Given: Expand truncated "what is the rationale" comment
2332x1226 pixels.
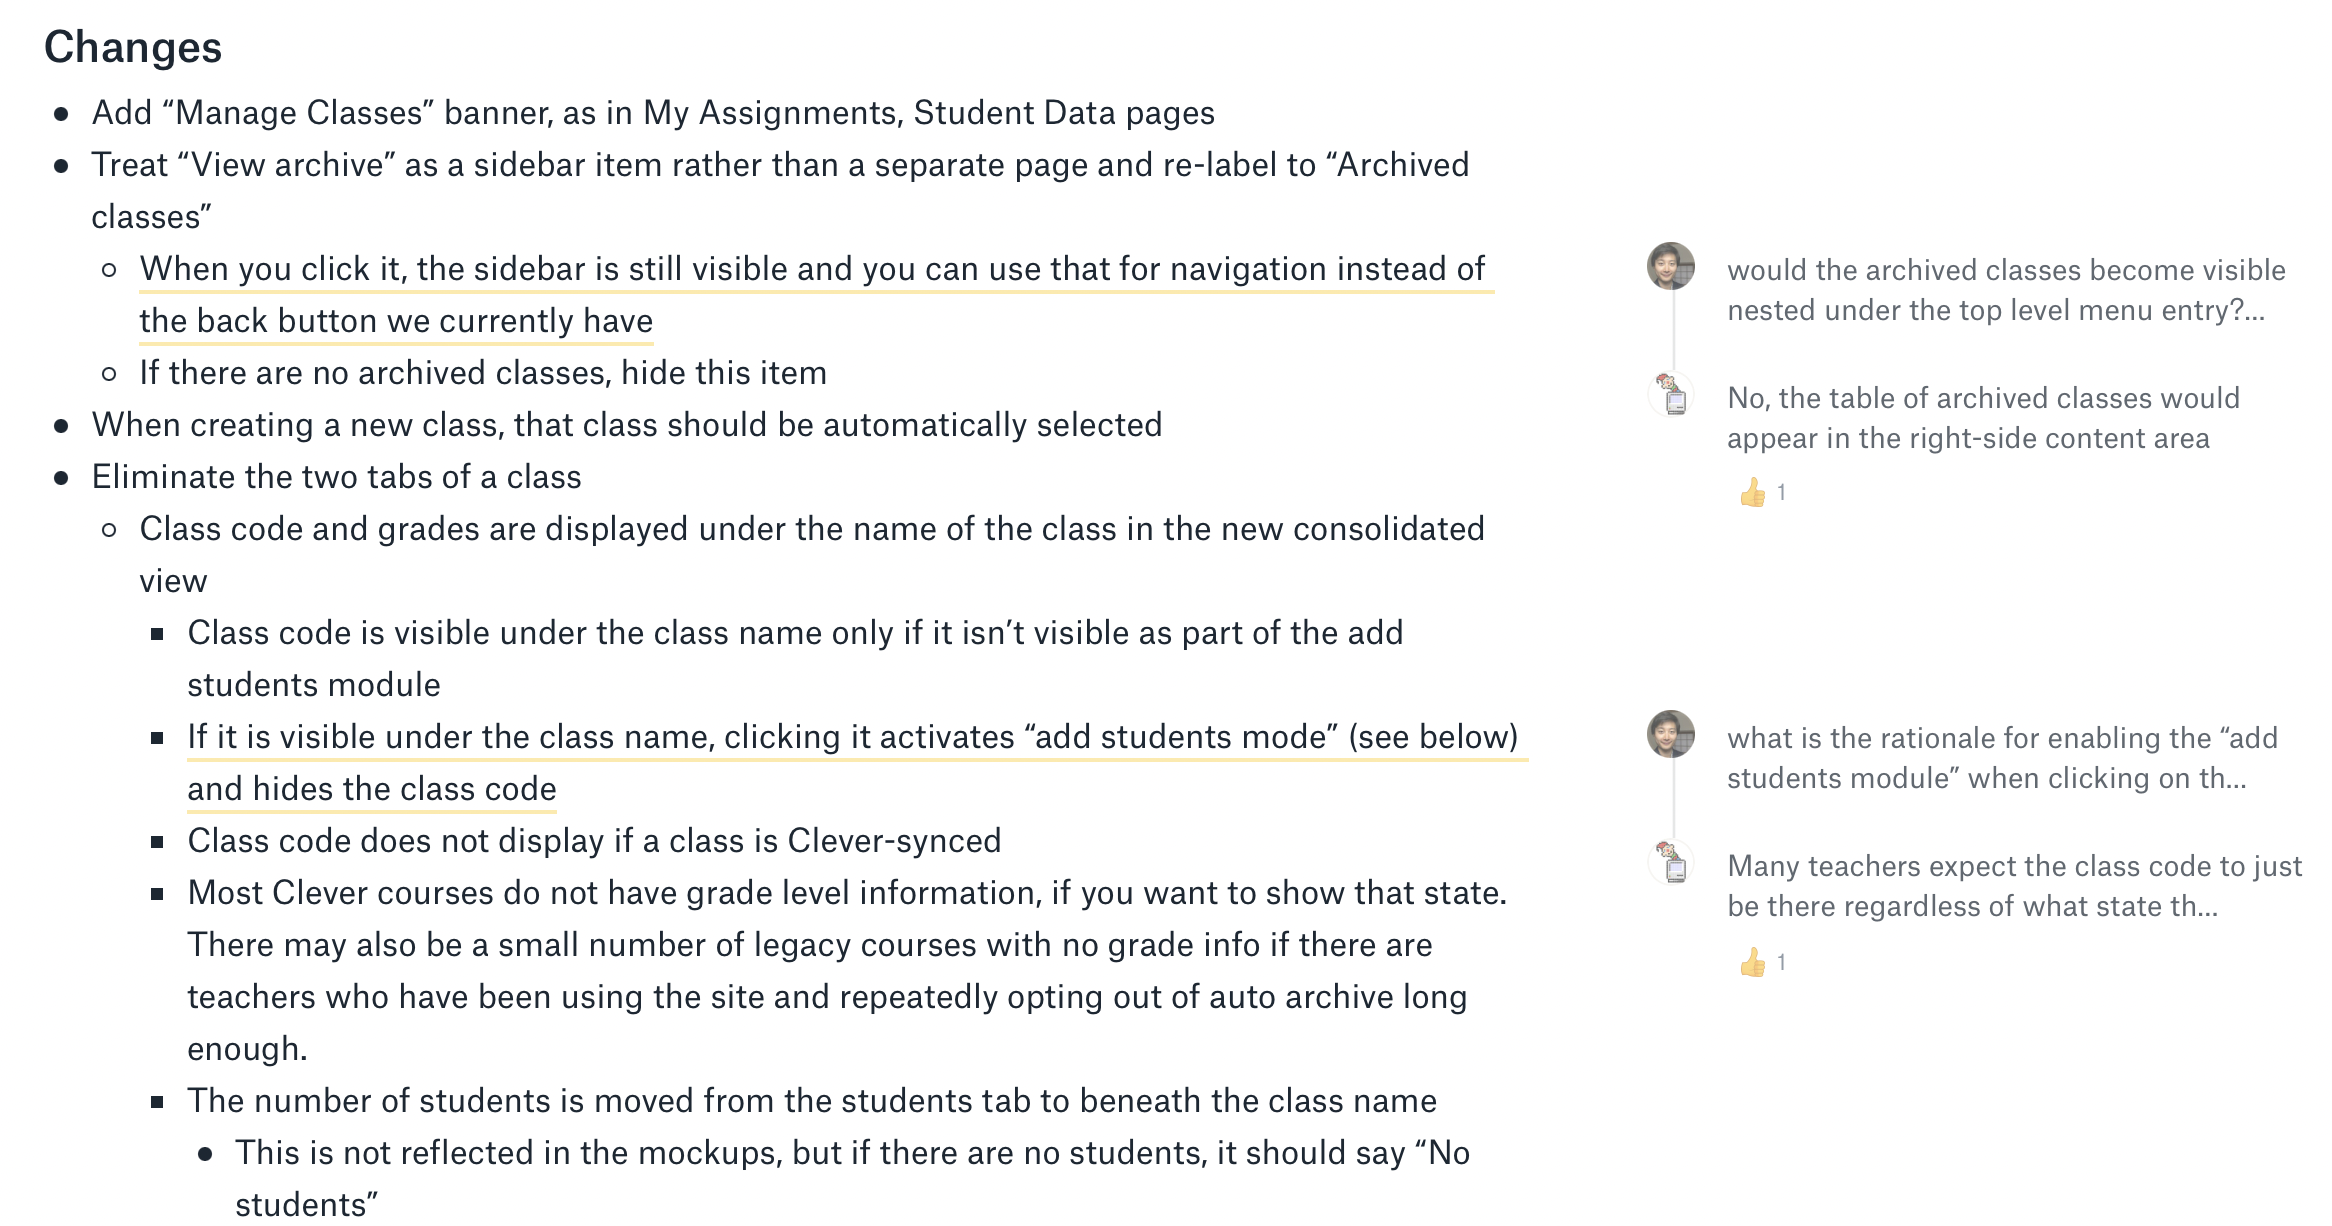Looking at the screenshot, I should click(x=2001, y=758).
